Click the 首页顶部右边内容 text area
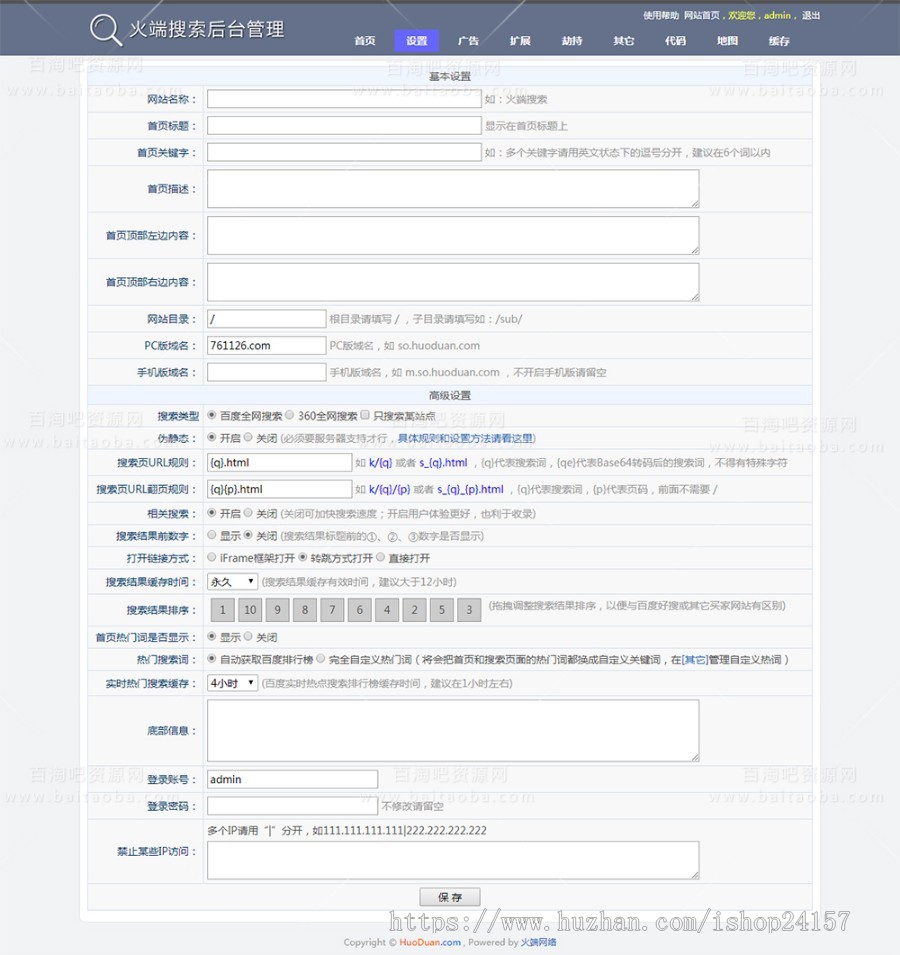Image resolution: width=900 pixels, height=955 pixels. click(453, 282)
